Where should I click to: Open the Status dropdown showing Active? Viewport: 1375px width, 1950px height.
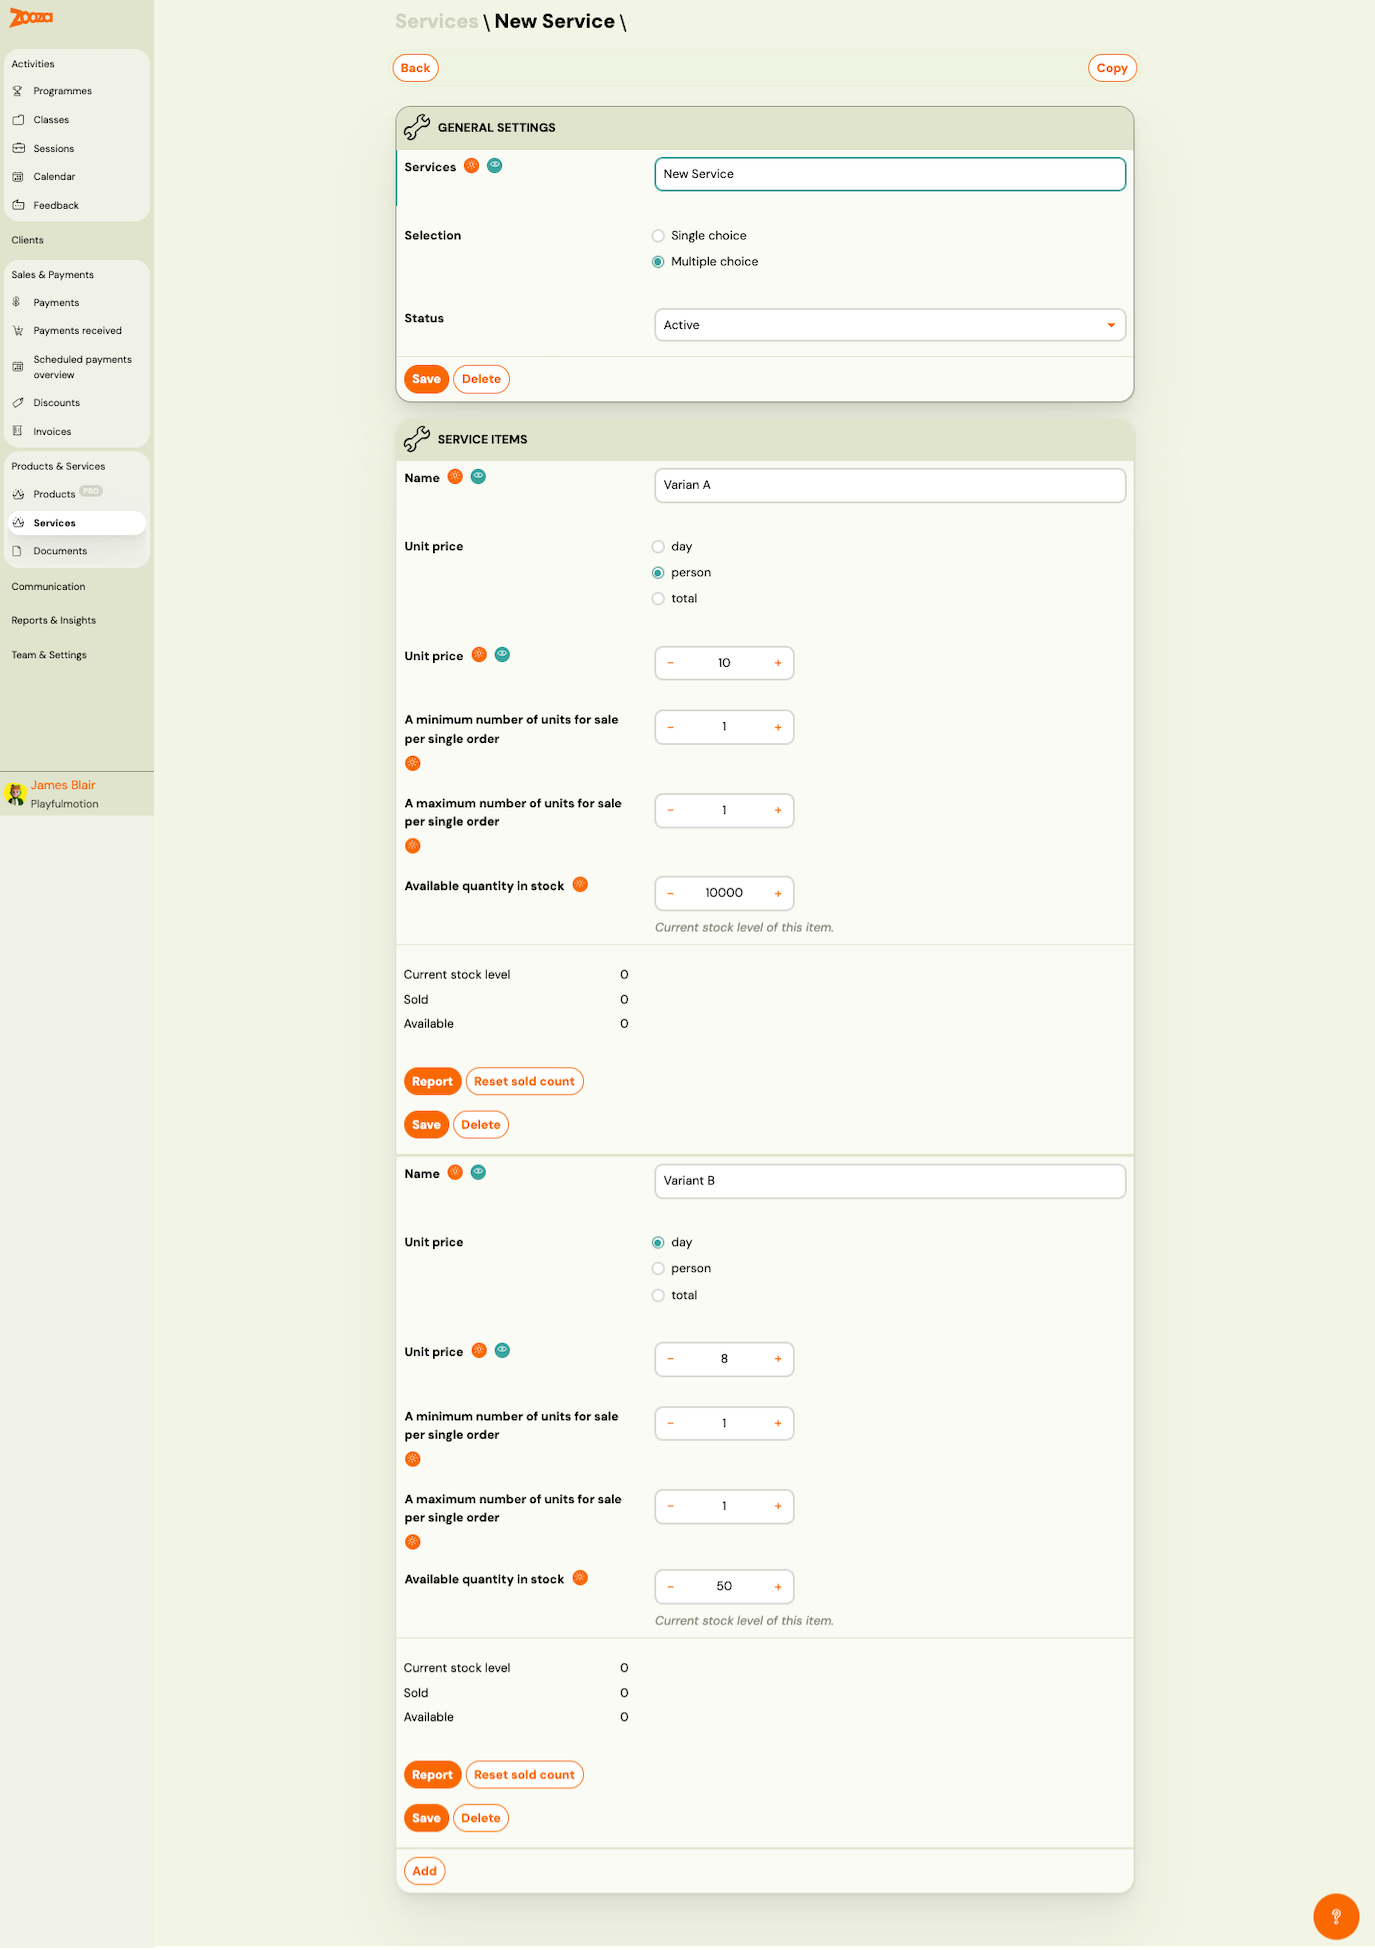[889, 325]
